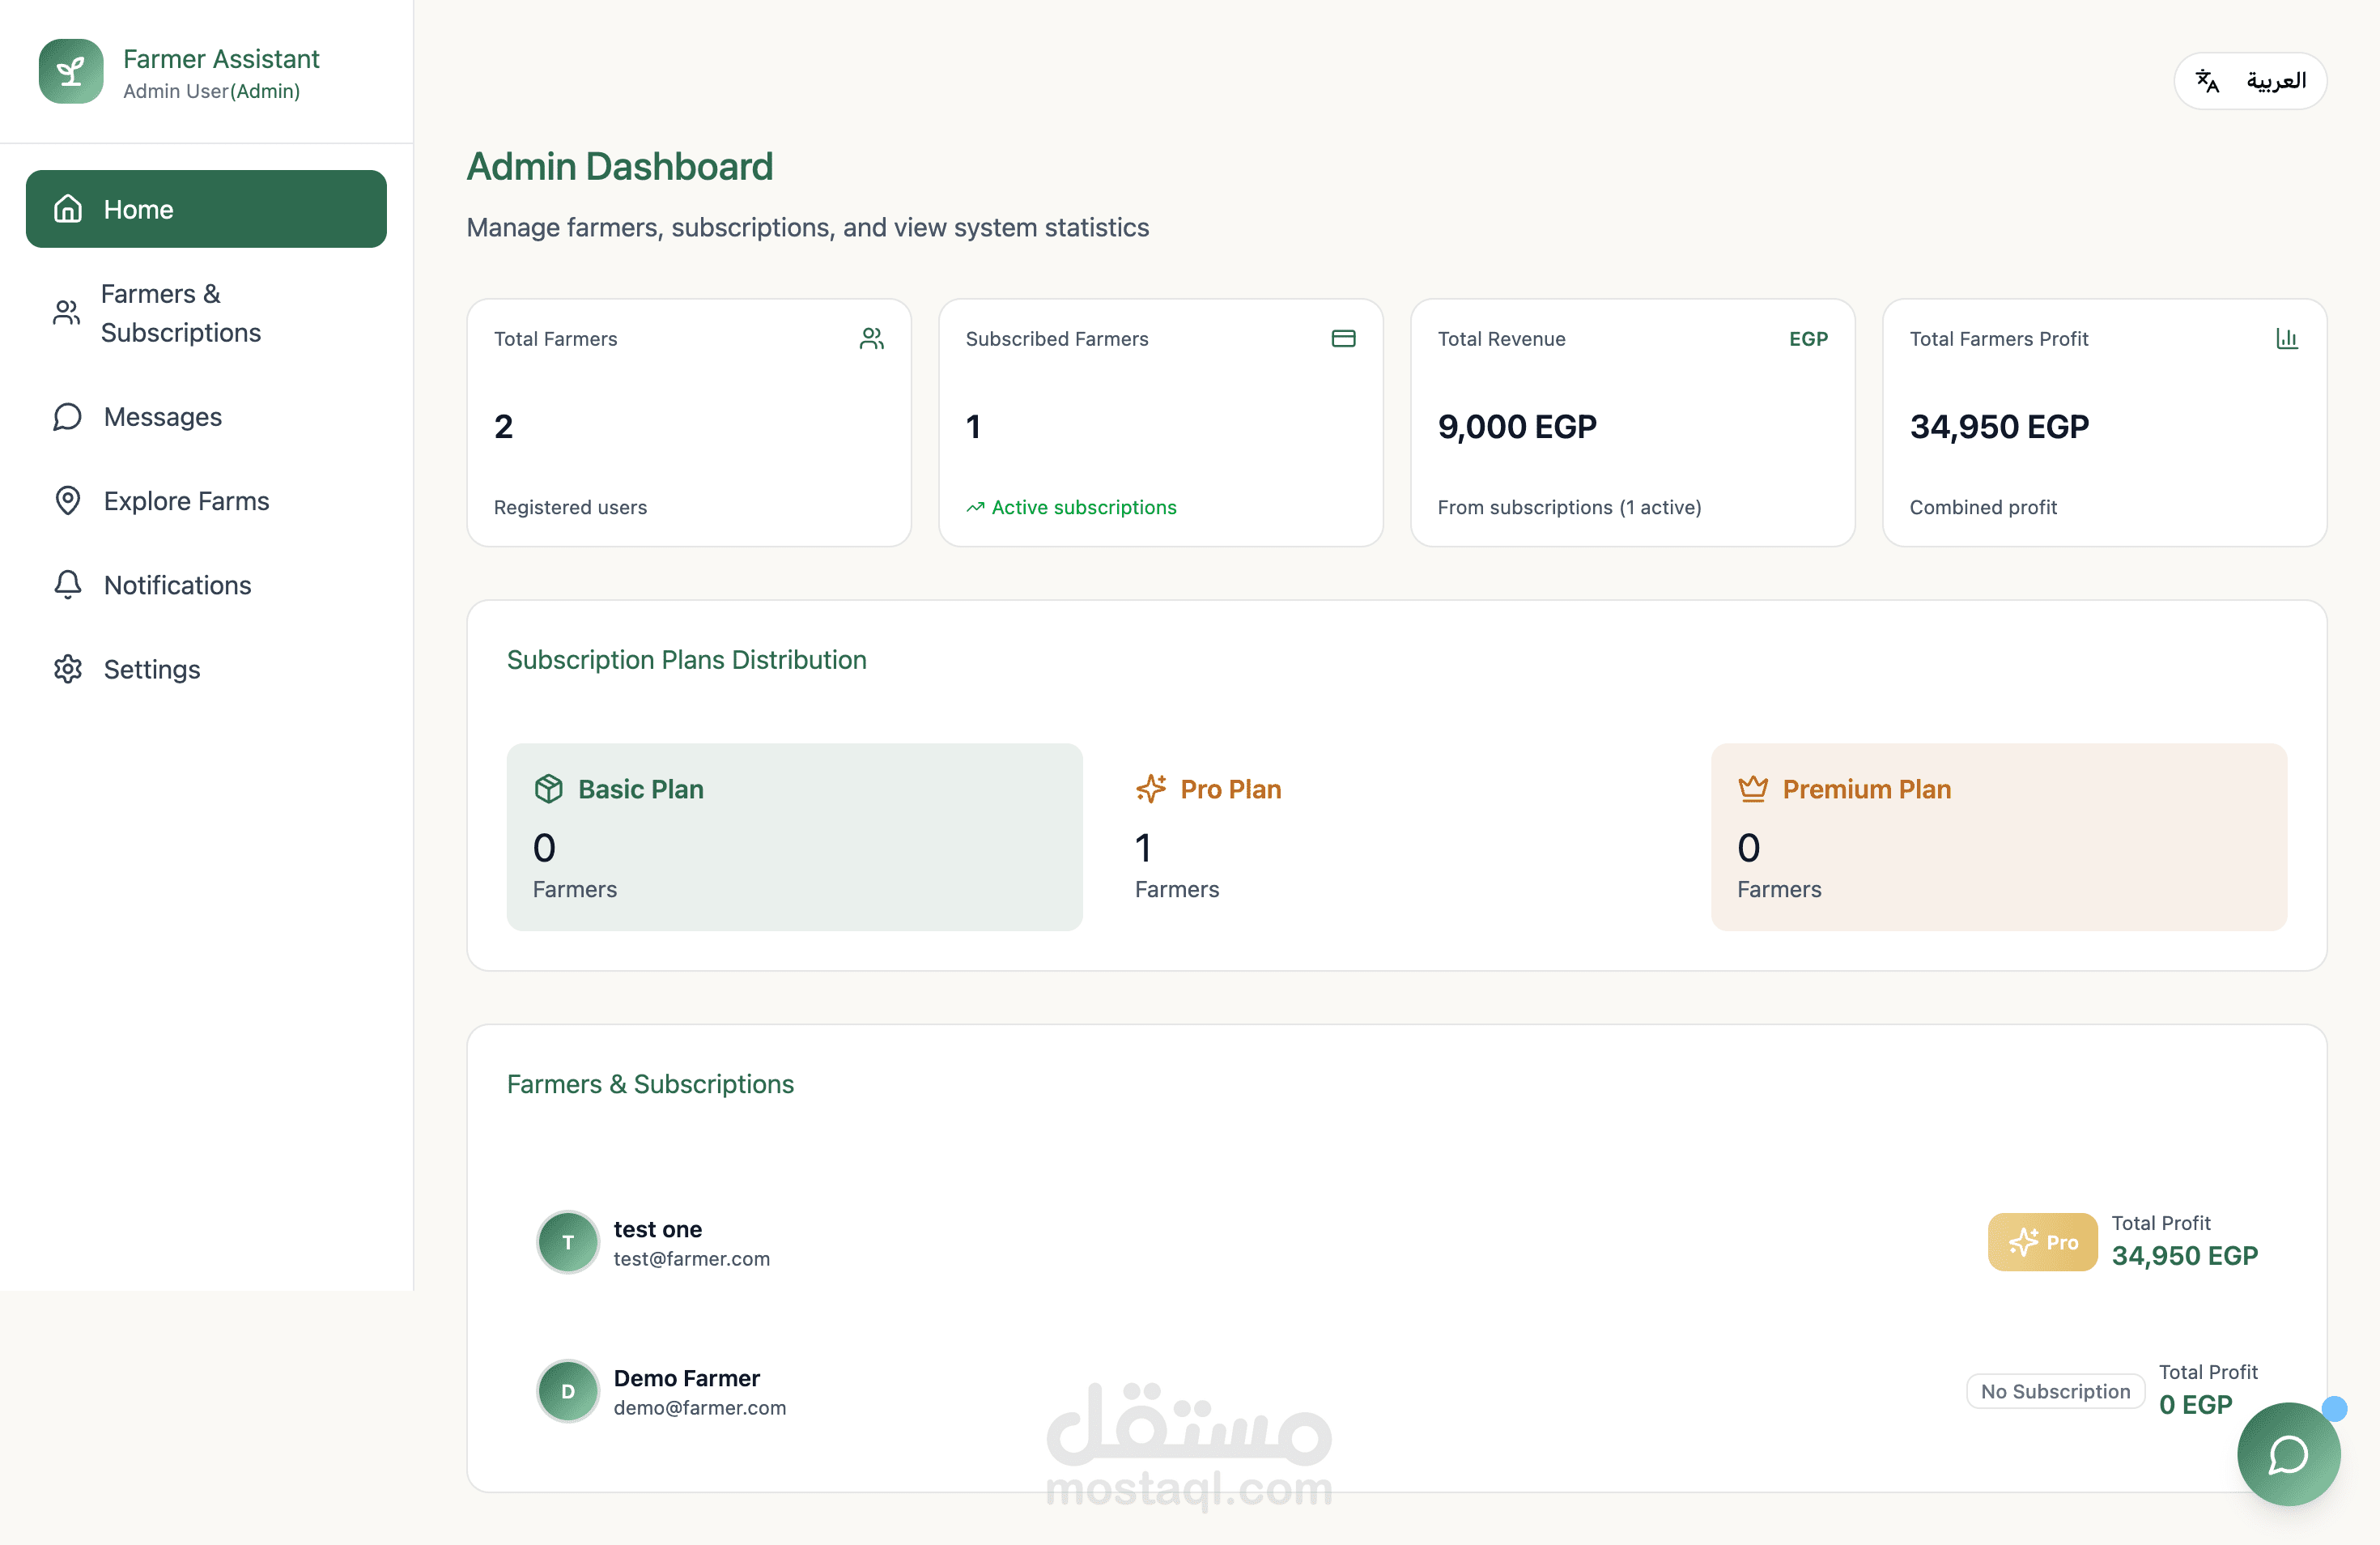Click the test one avatar T
The width and height of the screenshot is (2380, 1545).
pos(568,1242)
